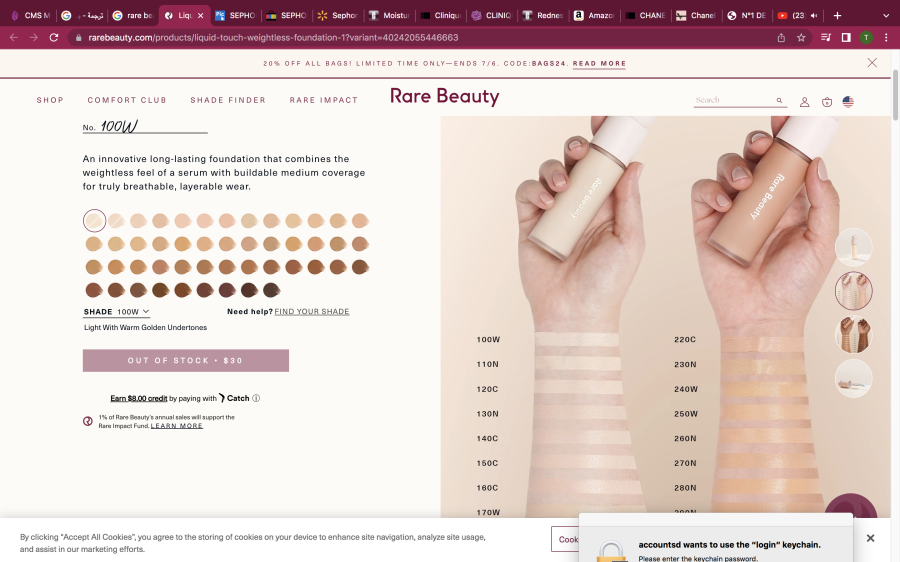
Task: Open the shopping bag icon
Action: [827, 102]
